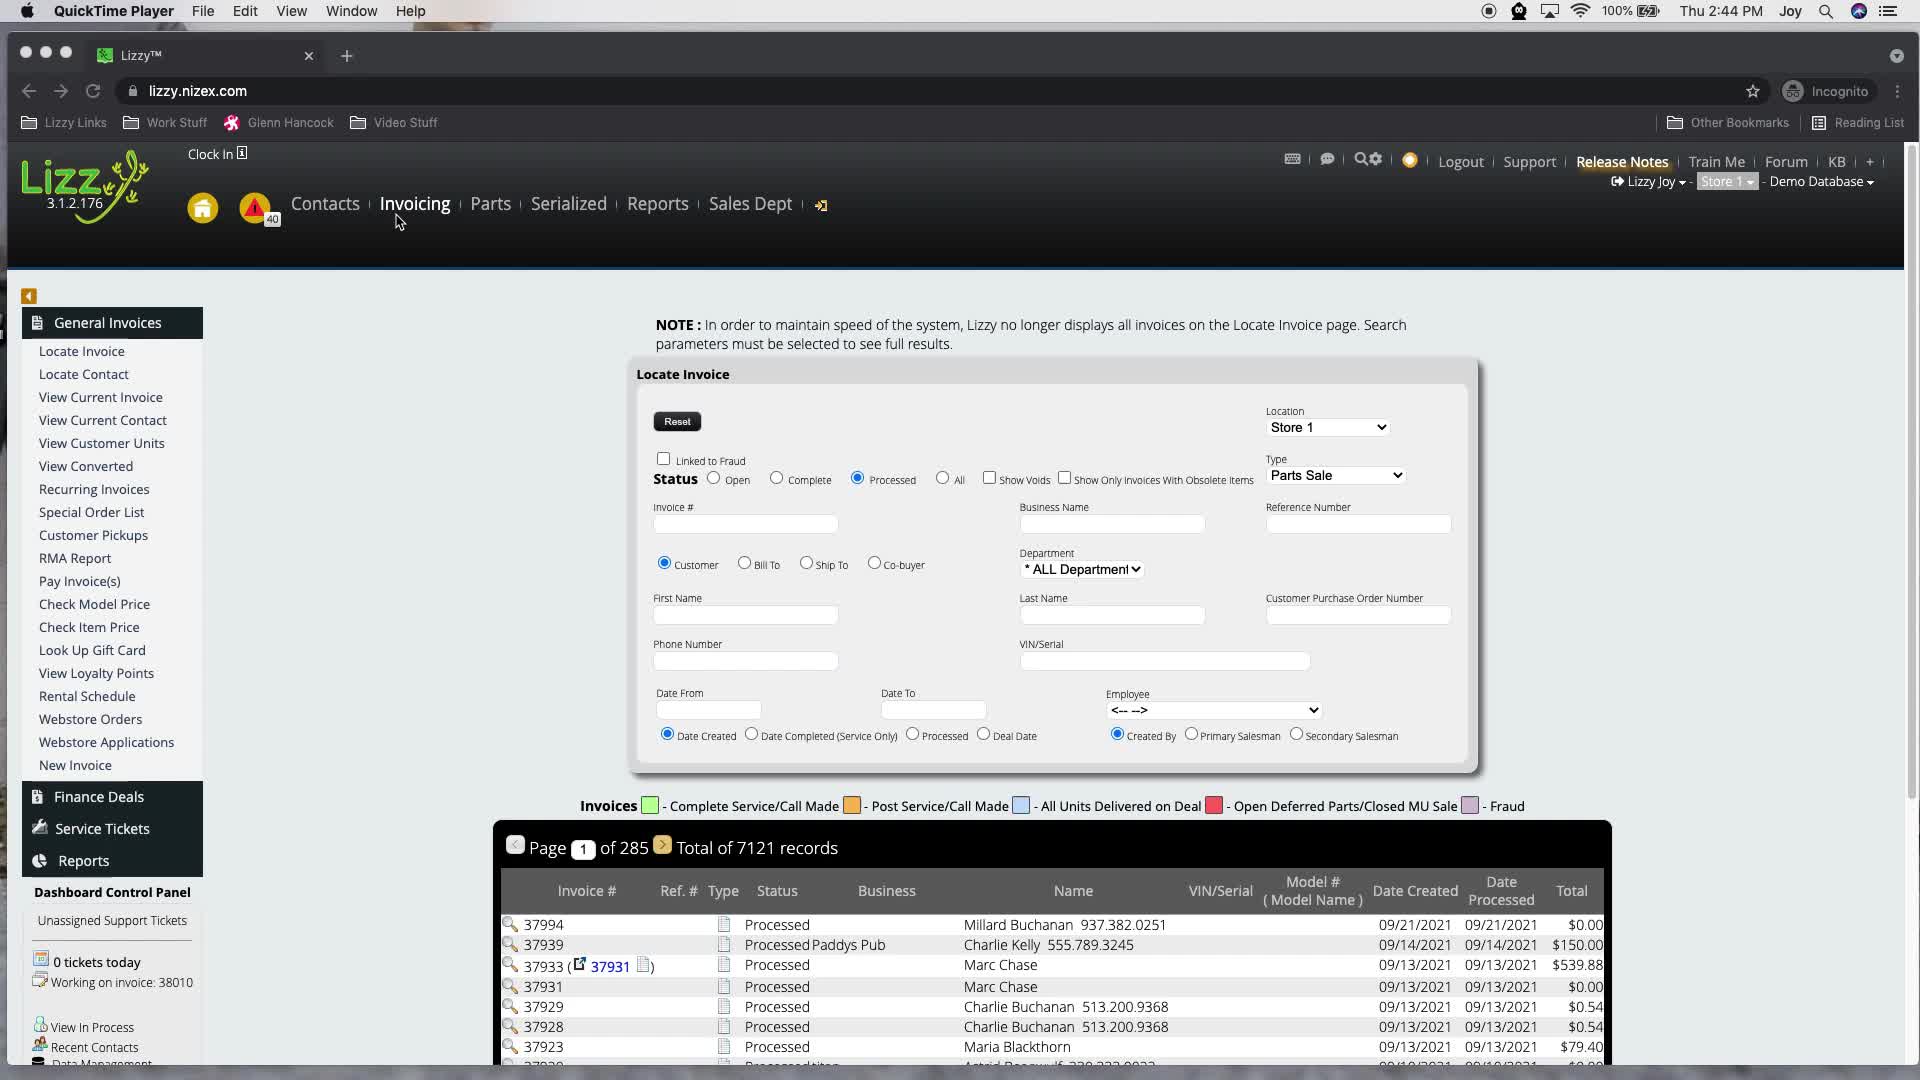Screen dimensions: 1920x1080
Task: Open the Sales Dept menu
Action: point(750,204)
